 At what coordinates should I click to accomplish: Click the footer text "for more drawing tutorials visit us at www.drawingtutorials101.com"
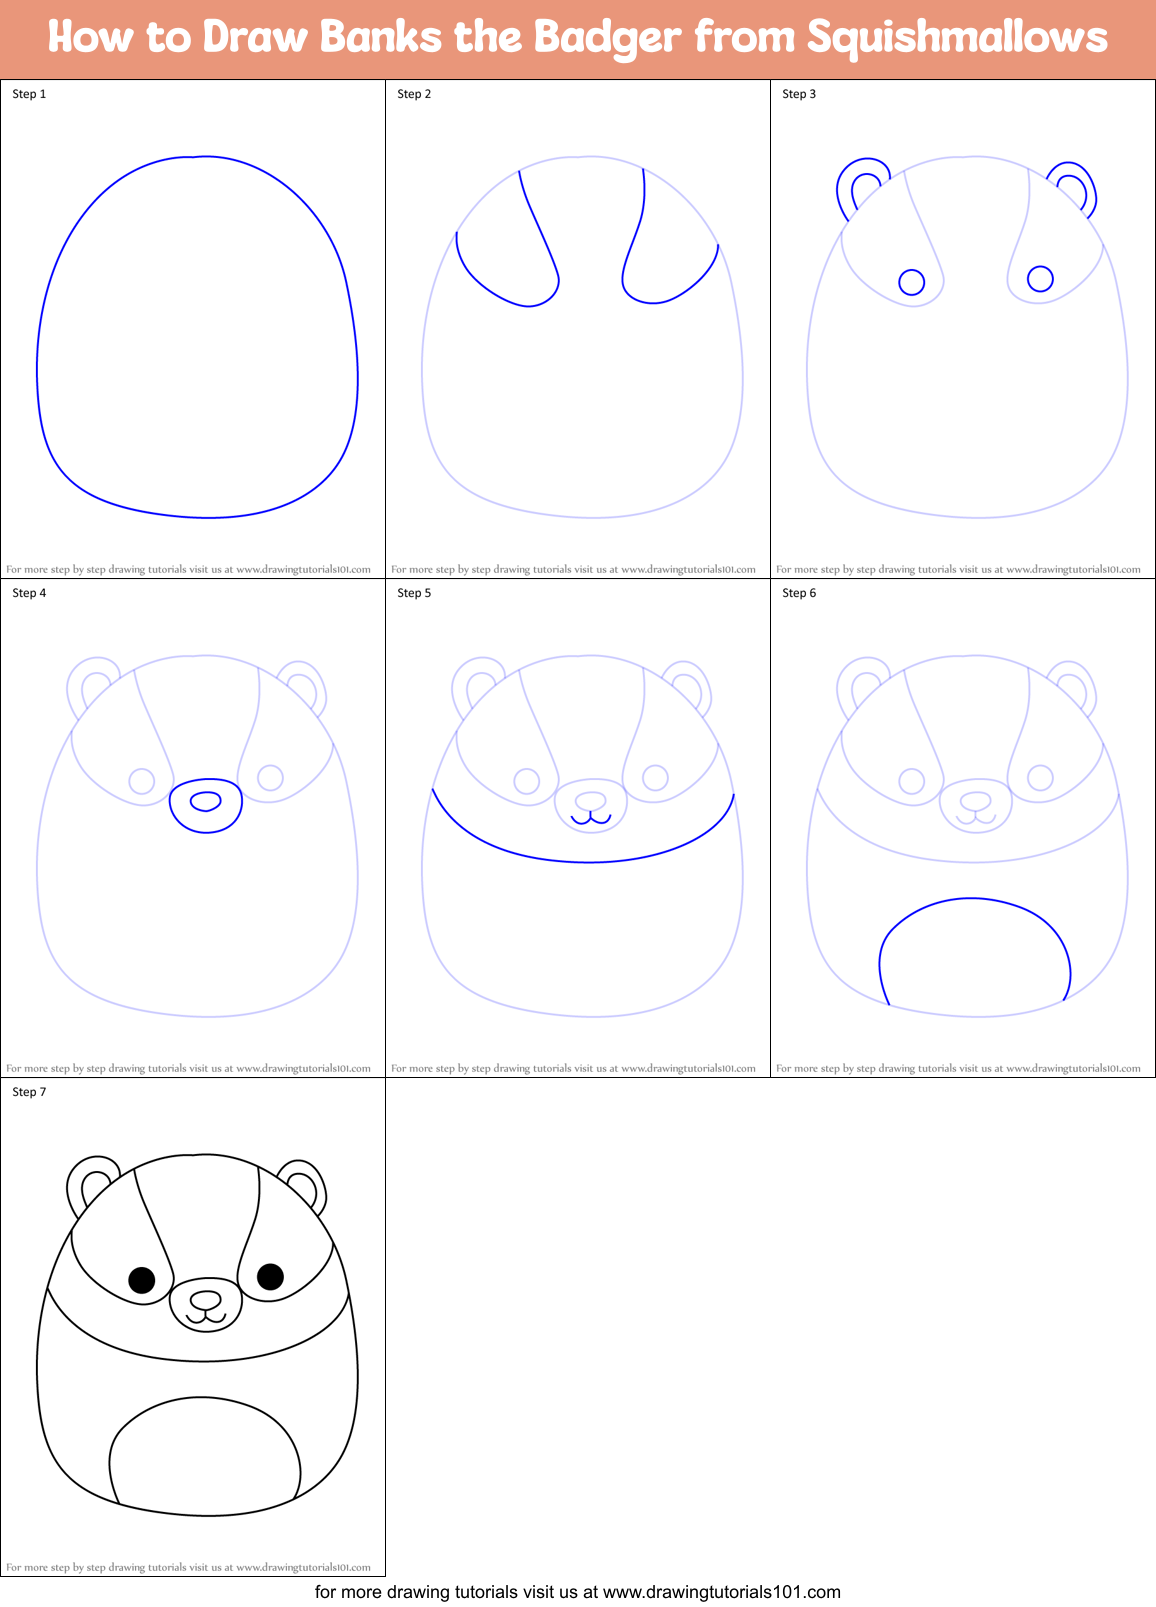pos(578,1592)
